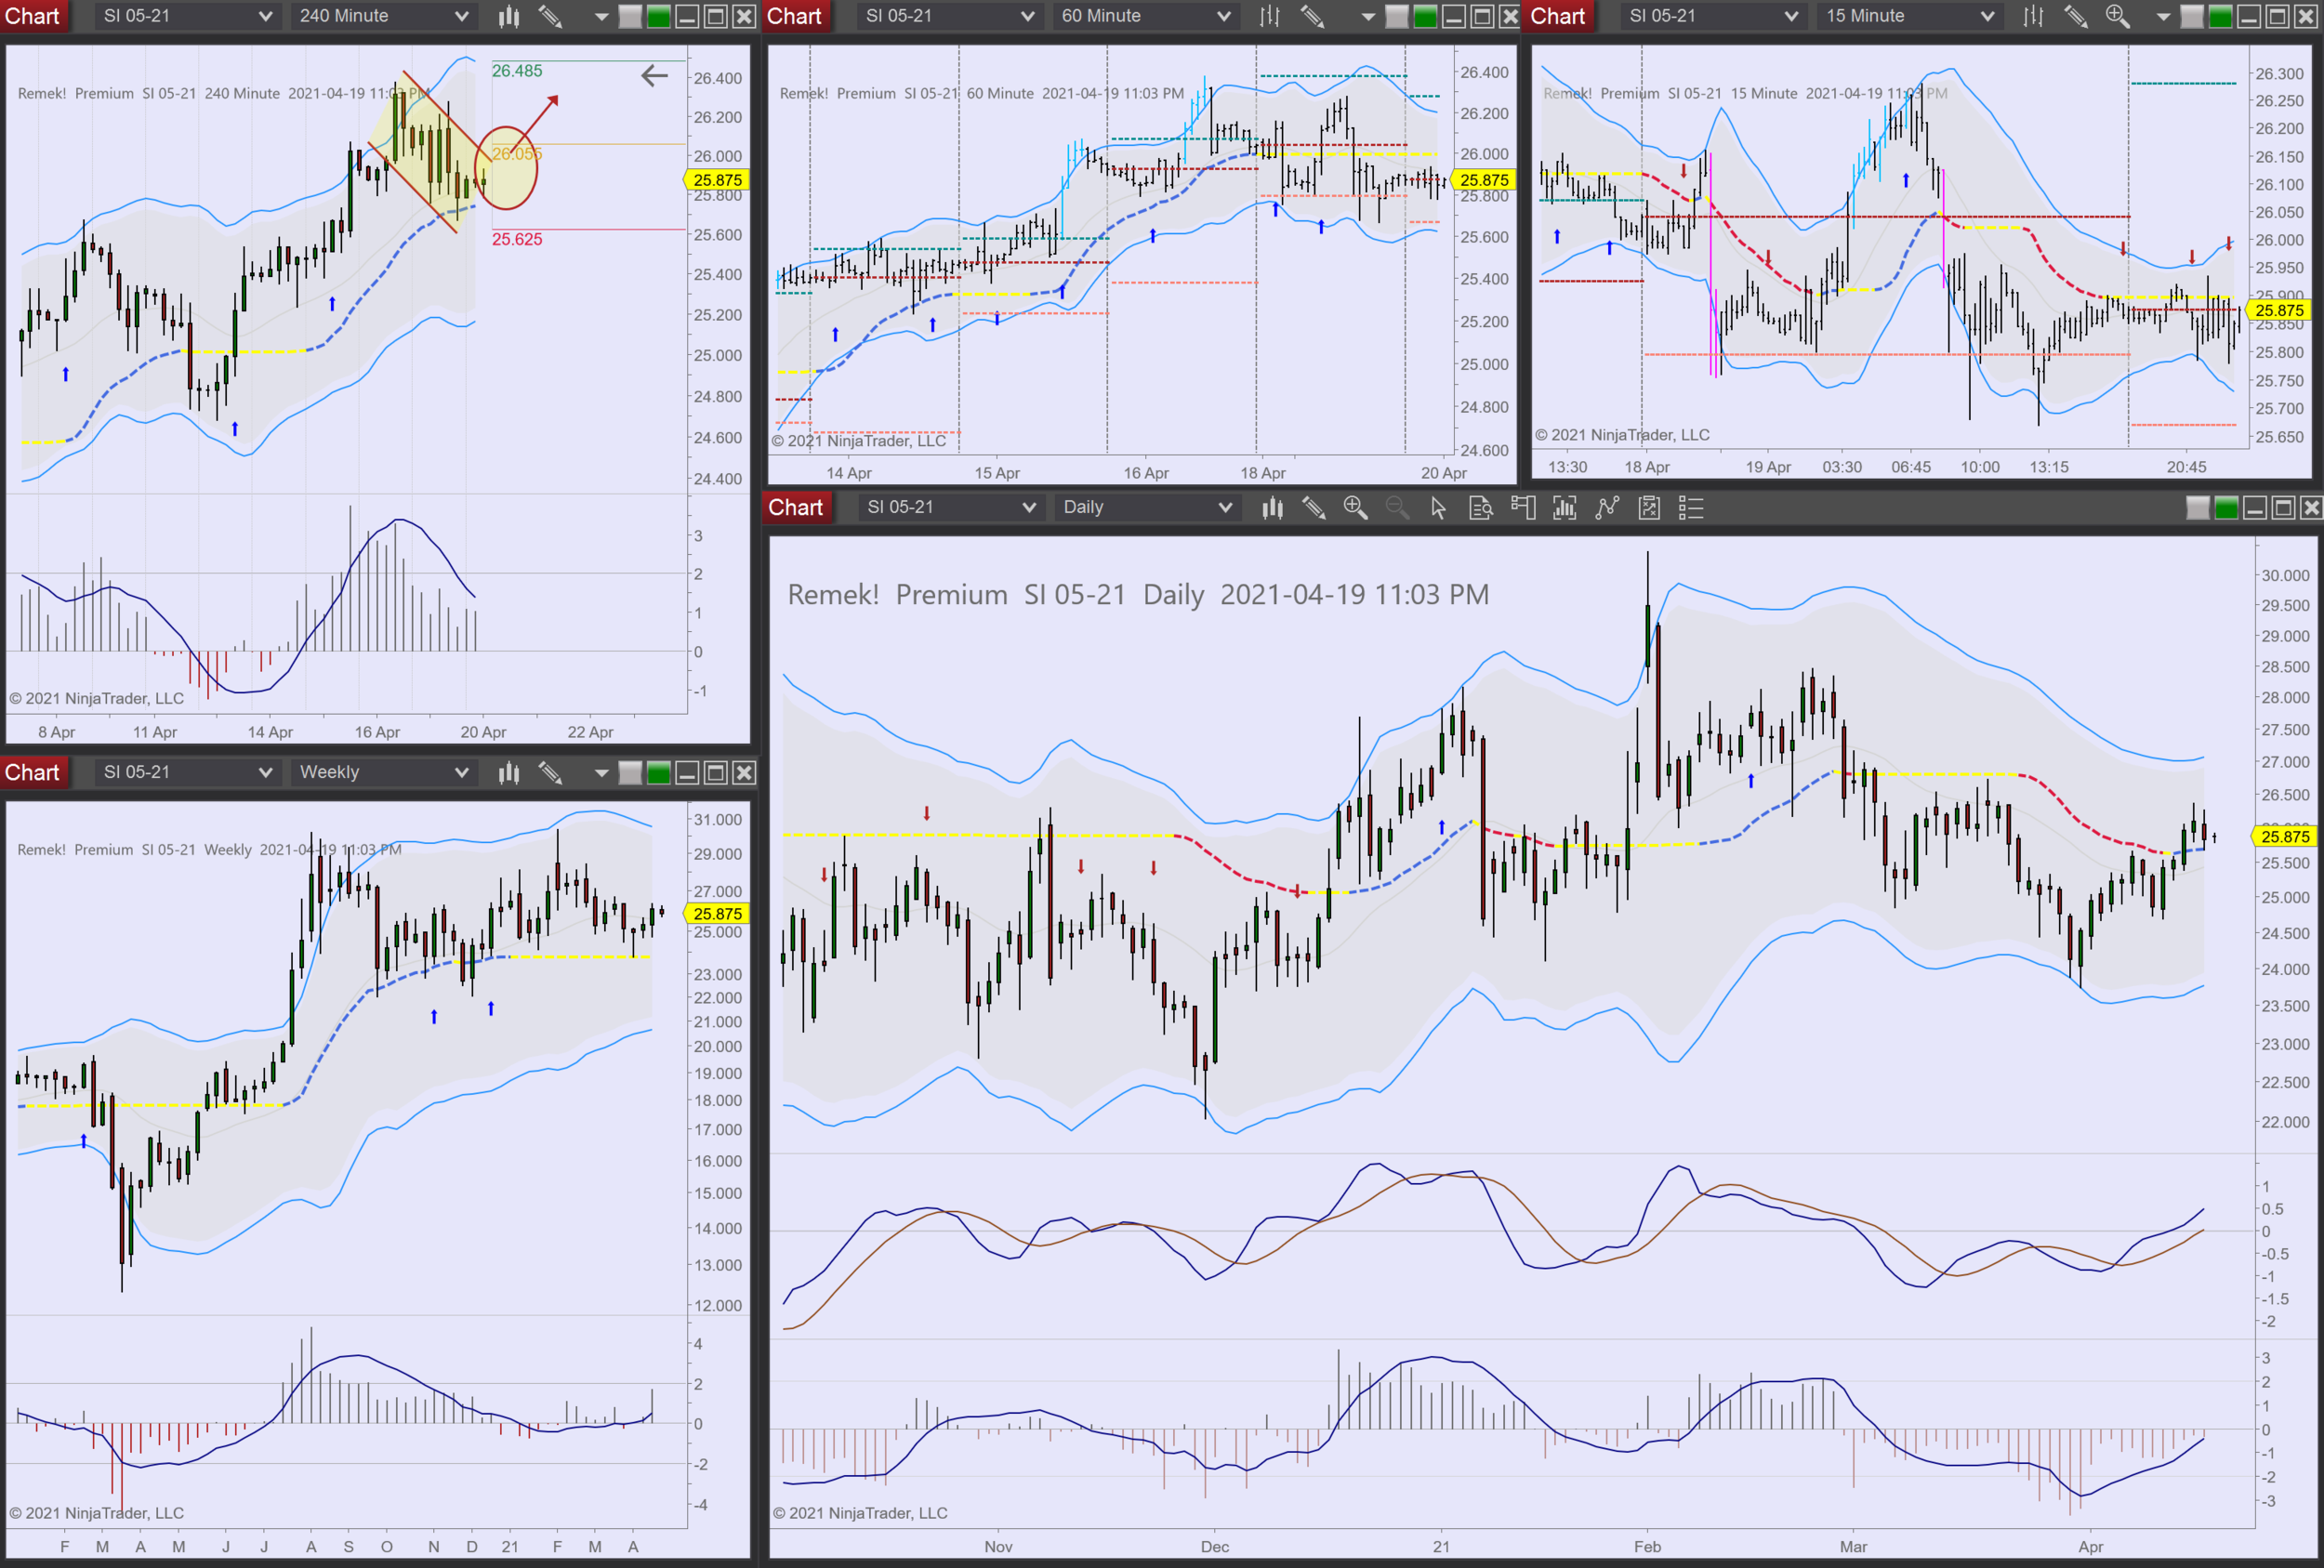Click the Chart tab of the Weekly window
Screen dimensions: 2324x1568
[32, 772]
